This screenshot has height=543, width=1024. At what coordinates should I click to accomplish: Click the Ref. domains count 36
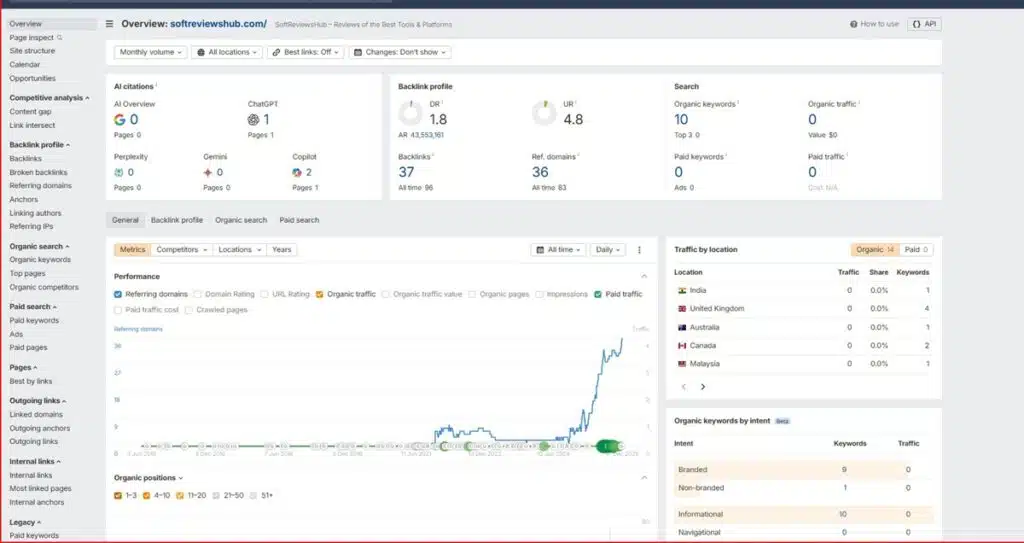pos(540,173)
